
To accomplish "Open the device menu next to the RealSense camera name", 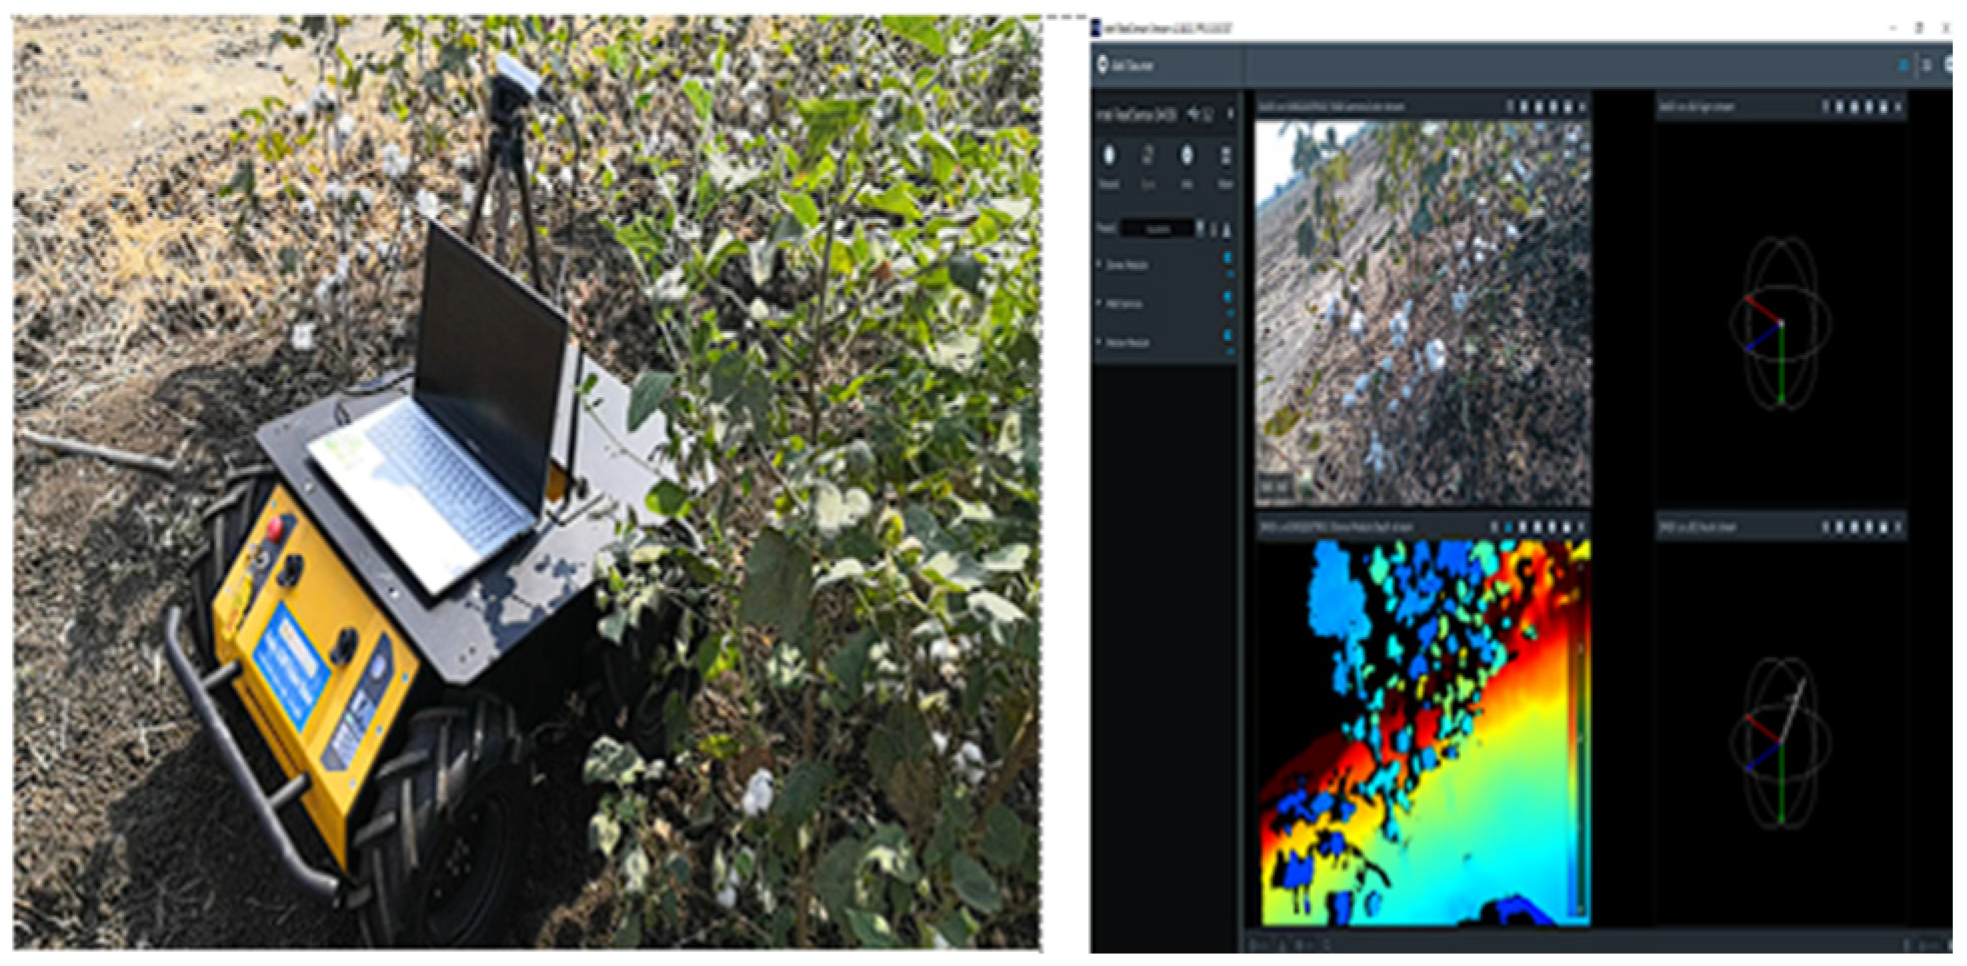I will coord(1229,114).
